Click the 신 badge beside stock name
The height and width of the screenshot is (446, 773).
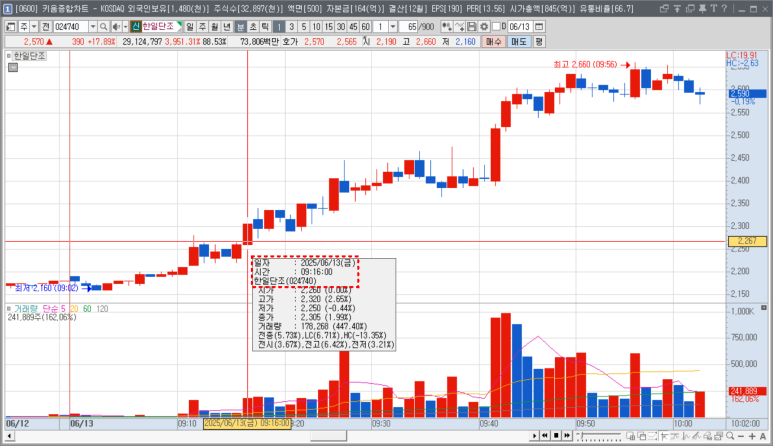[x=136, y=27]
